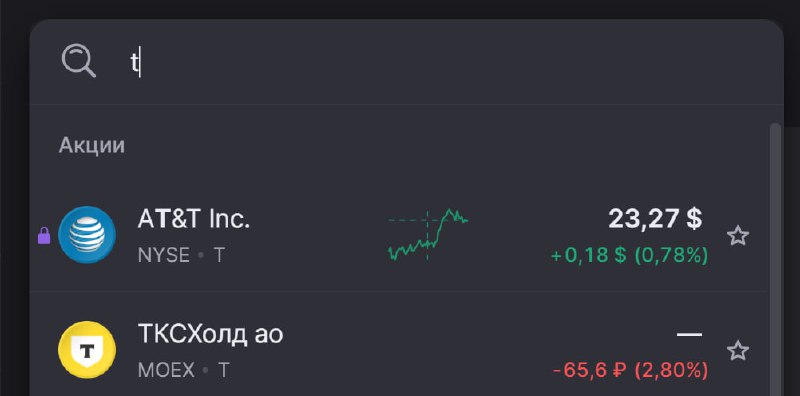
Task: Open the AT&T blue globe logo
Action: [87, 235]
